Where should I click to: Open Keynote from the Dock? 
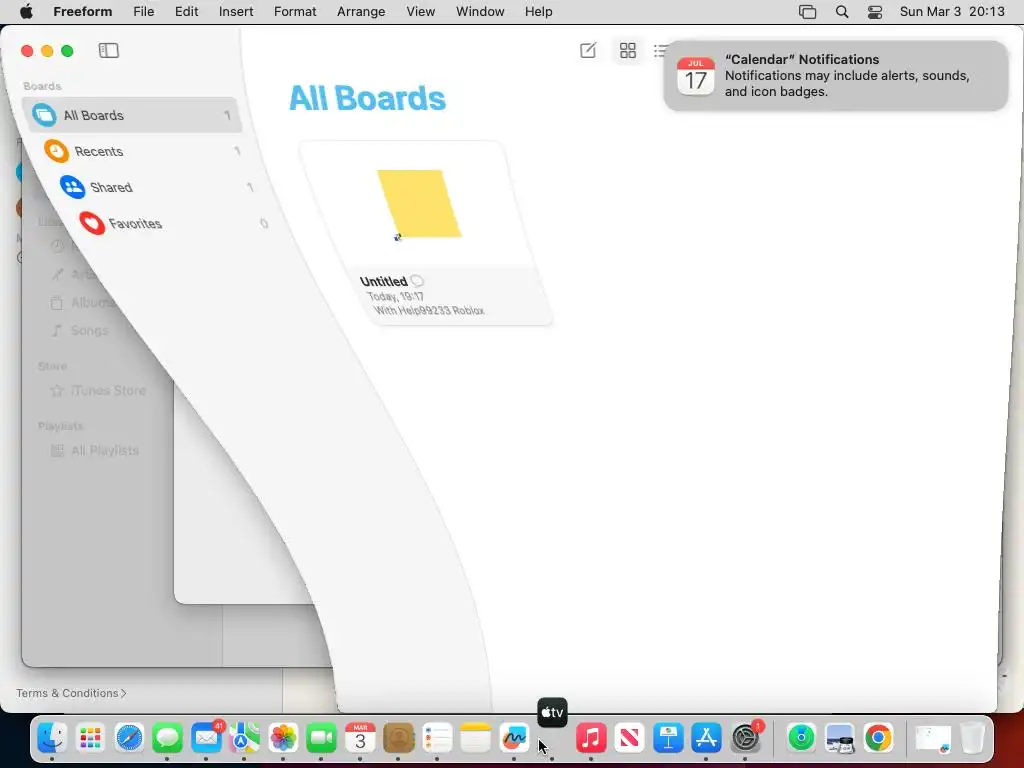[x=668, y=738]
